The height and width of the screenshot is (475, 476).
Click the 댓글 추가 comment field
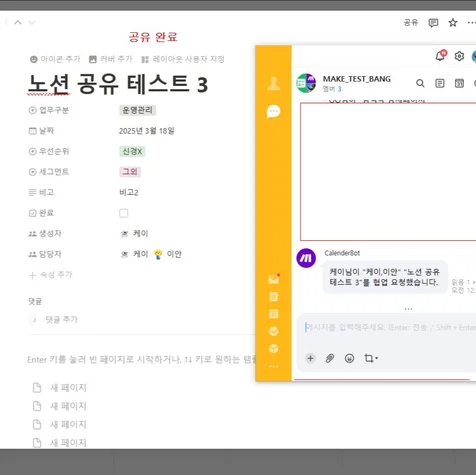tap(61, 320)
